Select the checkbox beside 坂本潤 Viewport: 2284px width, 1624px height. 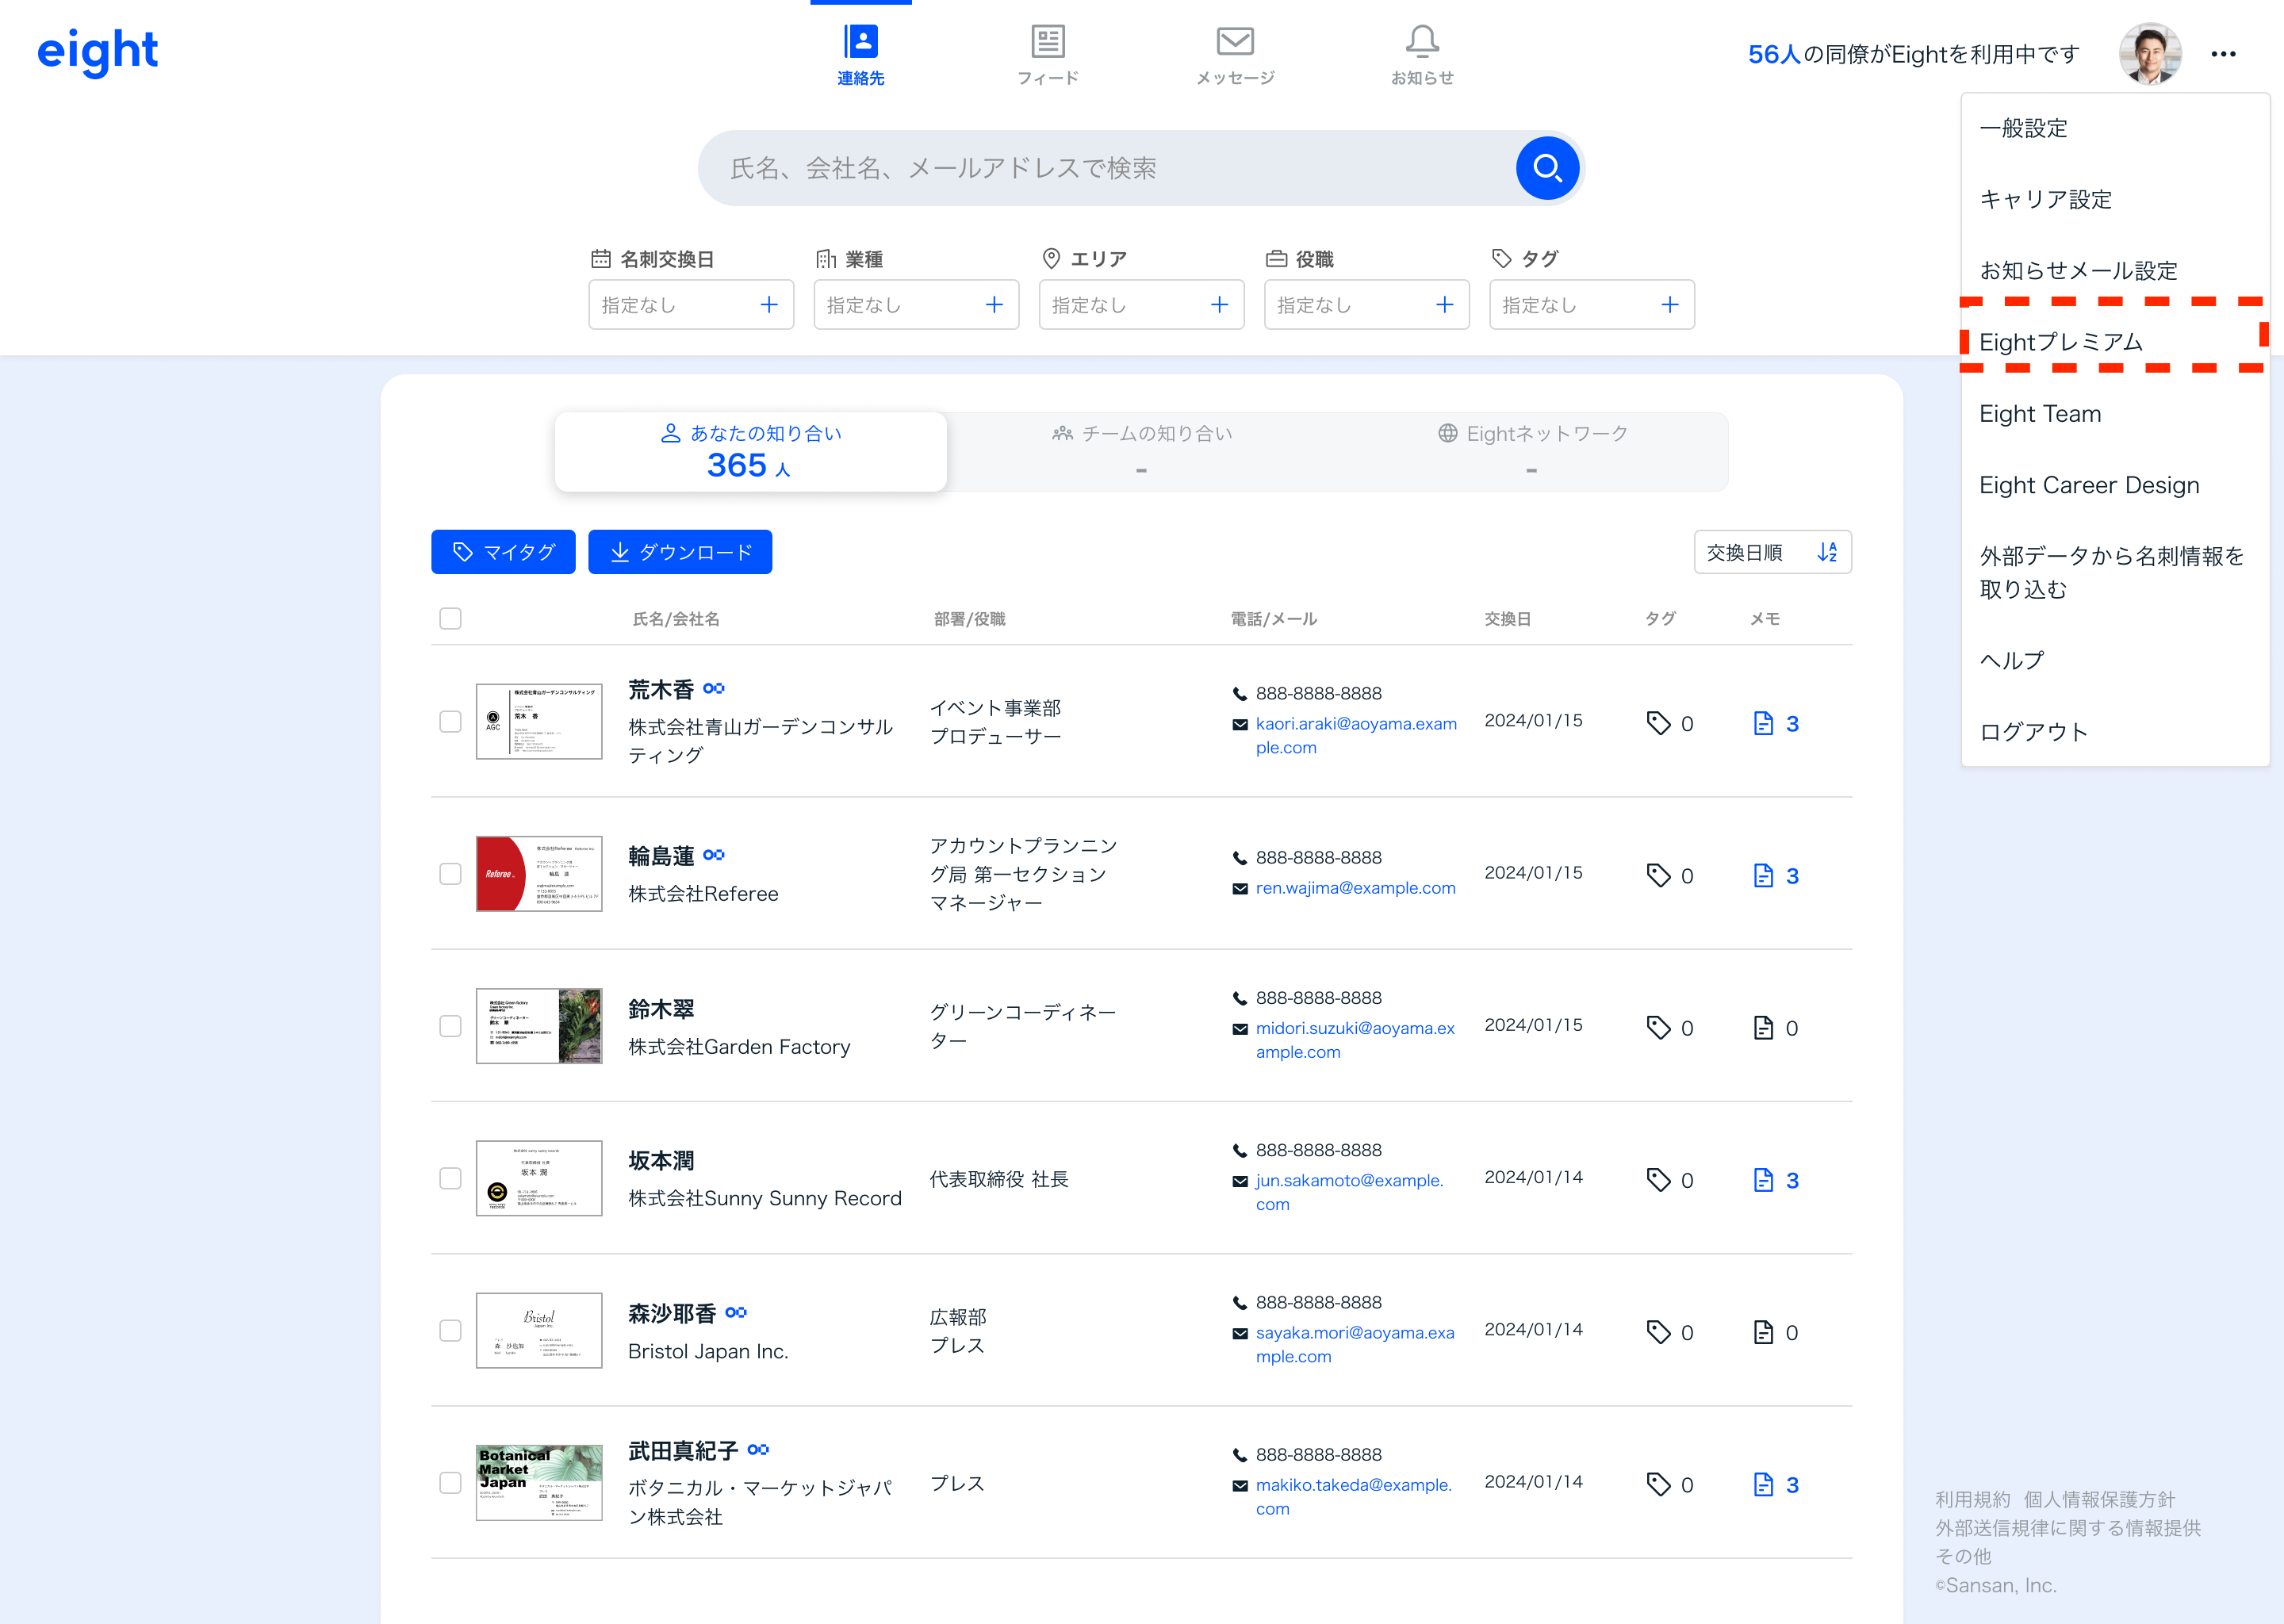click(x=450, y=1179)
